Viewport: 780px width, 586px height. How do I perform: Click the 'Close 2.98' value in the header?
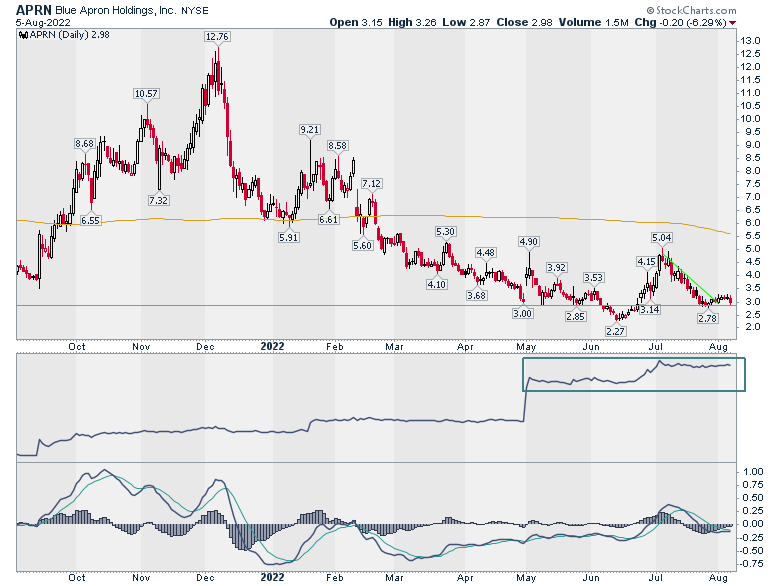coord(524,22)
